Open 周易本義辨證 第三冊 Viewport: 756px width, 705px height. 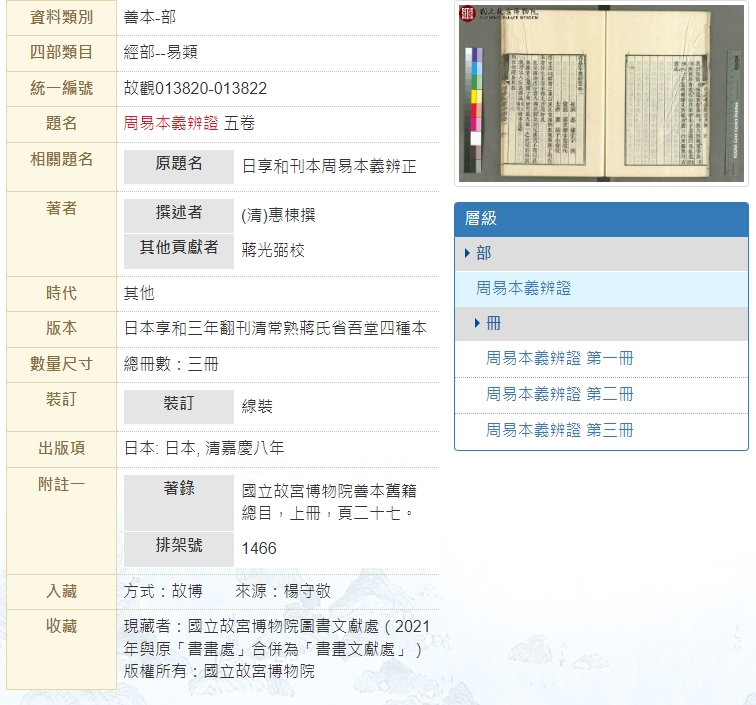559,430
